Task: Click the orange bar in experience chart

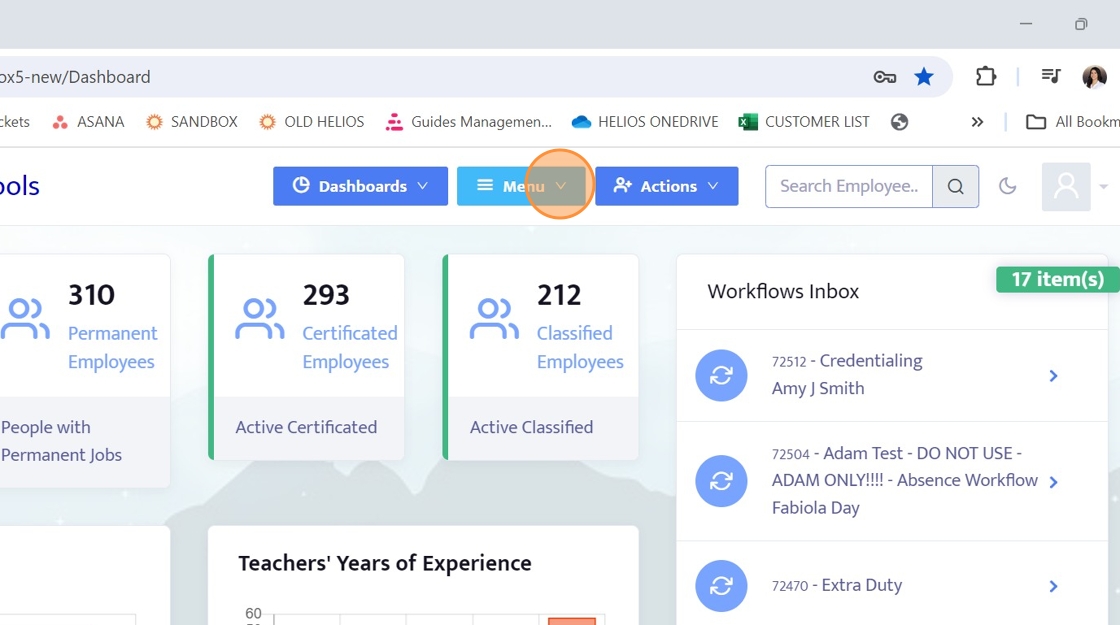Action: [571, 621]
